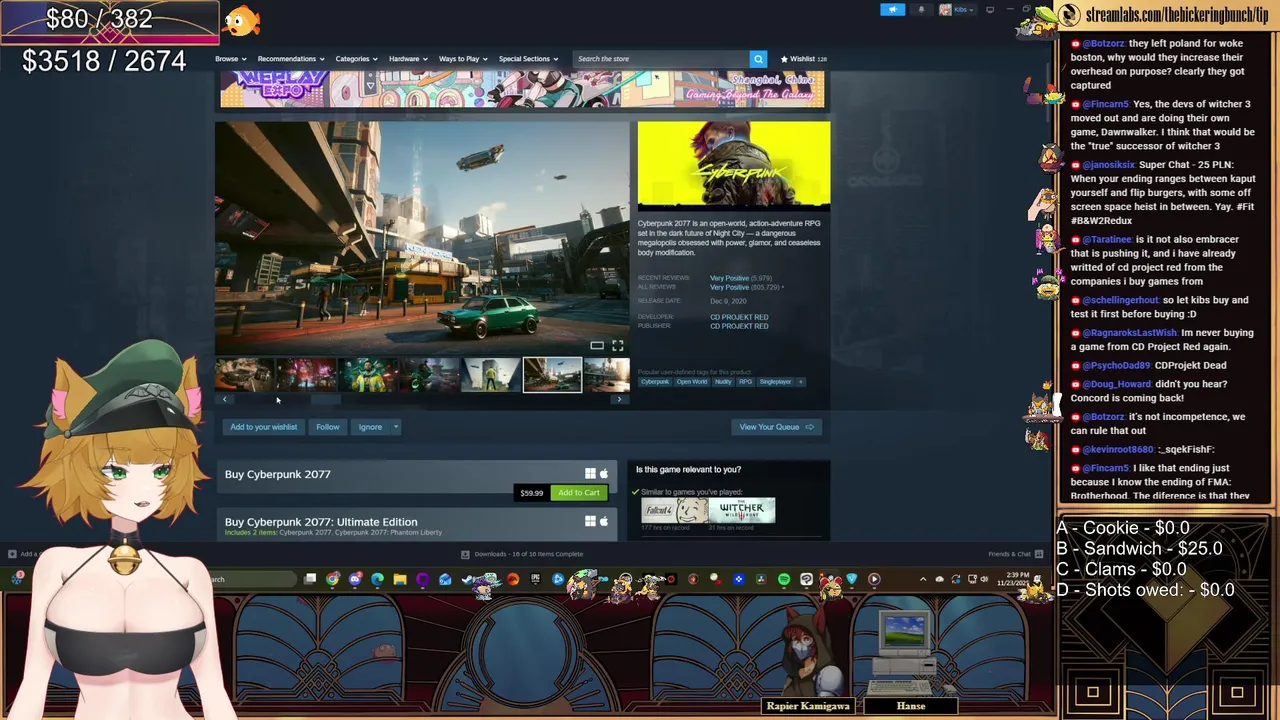The width and height of the screenshot is (1280, 720).
Task: Click Apple platform icon beside Buy Cyberpunk 2077
Action: point(603,474)
